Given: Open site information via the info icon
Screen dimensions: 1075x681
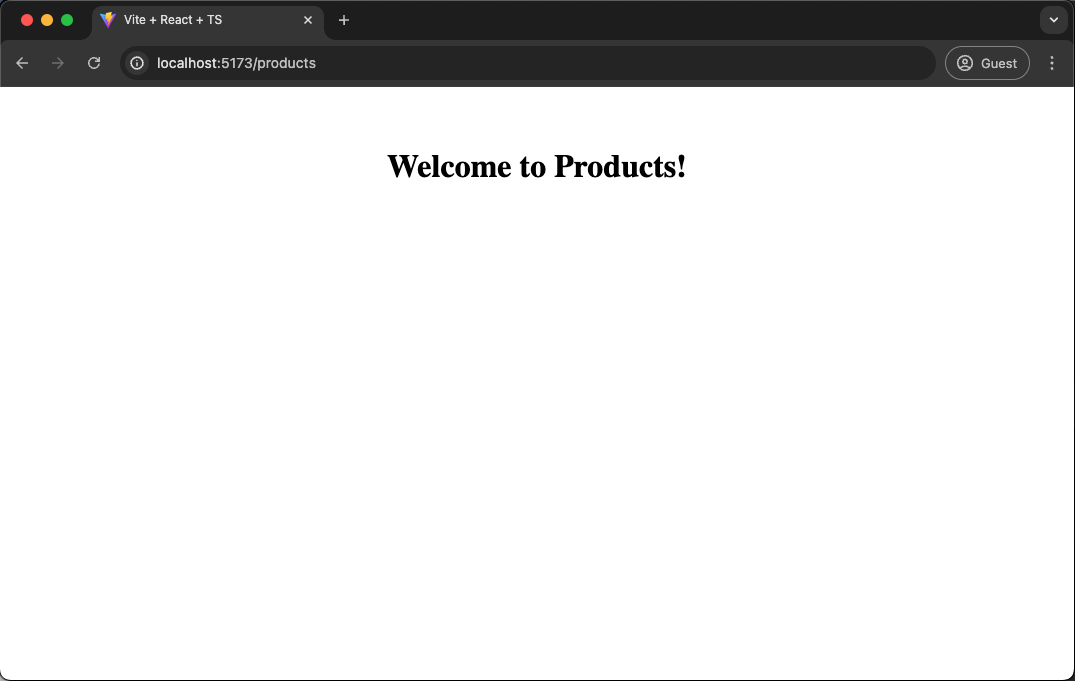Looking at the screenshot, I should (136, 62).
